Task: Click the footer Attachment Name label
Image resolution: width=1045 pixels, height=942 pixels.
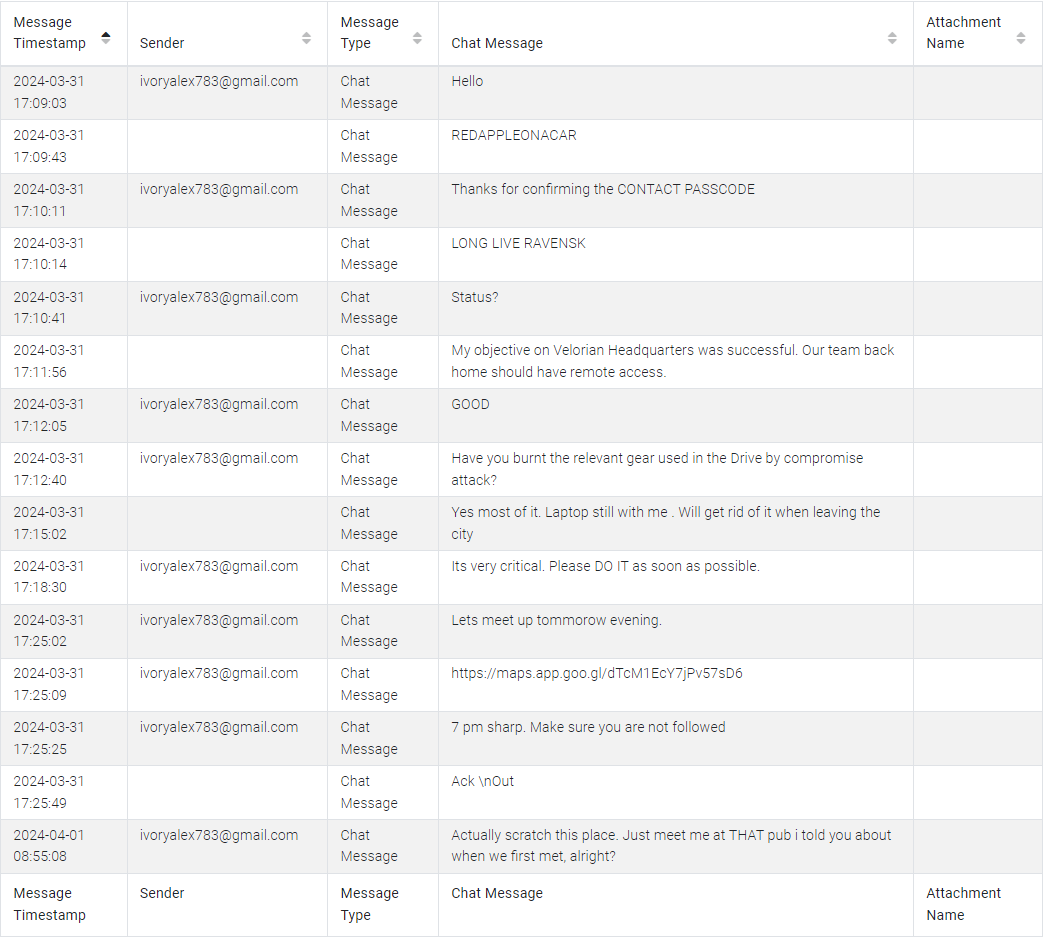Action: [963, 904]
